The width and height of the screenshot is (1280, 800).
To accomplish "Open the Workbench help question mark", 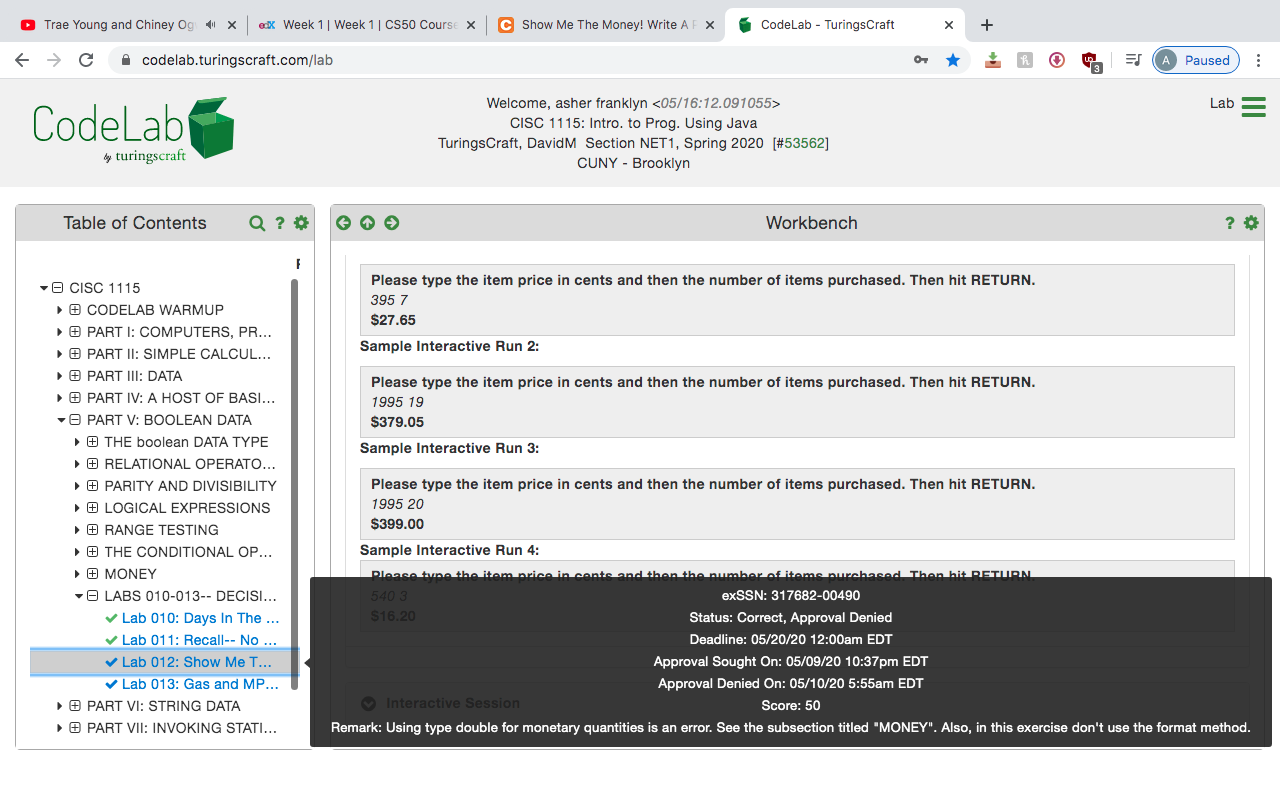I will coord(1230,223).
